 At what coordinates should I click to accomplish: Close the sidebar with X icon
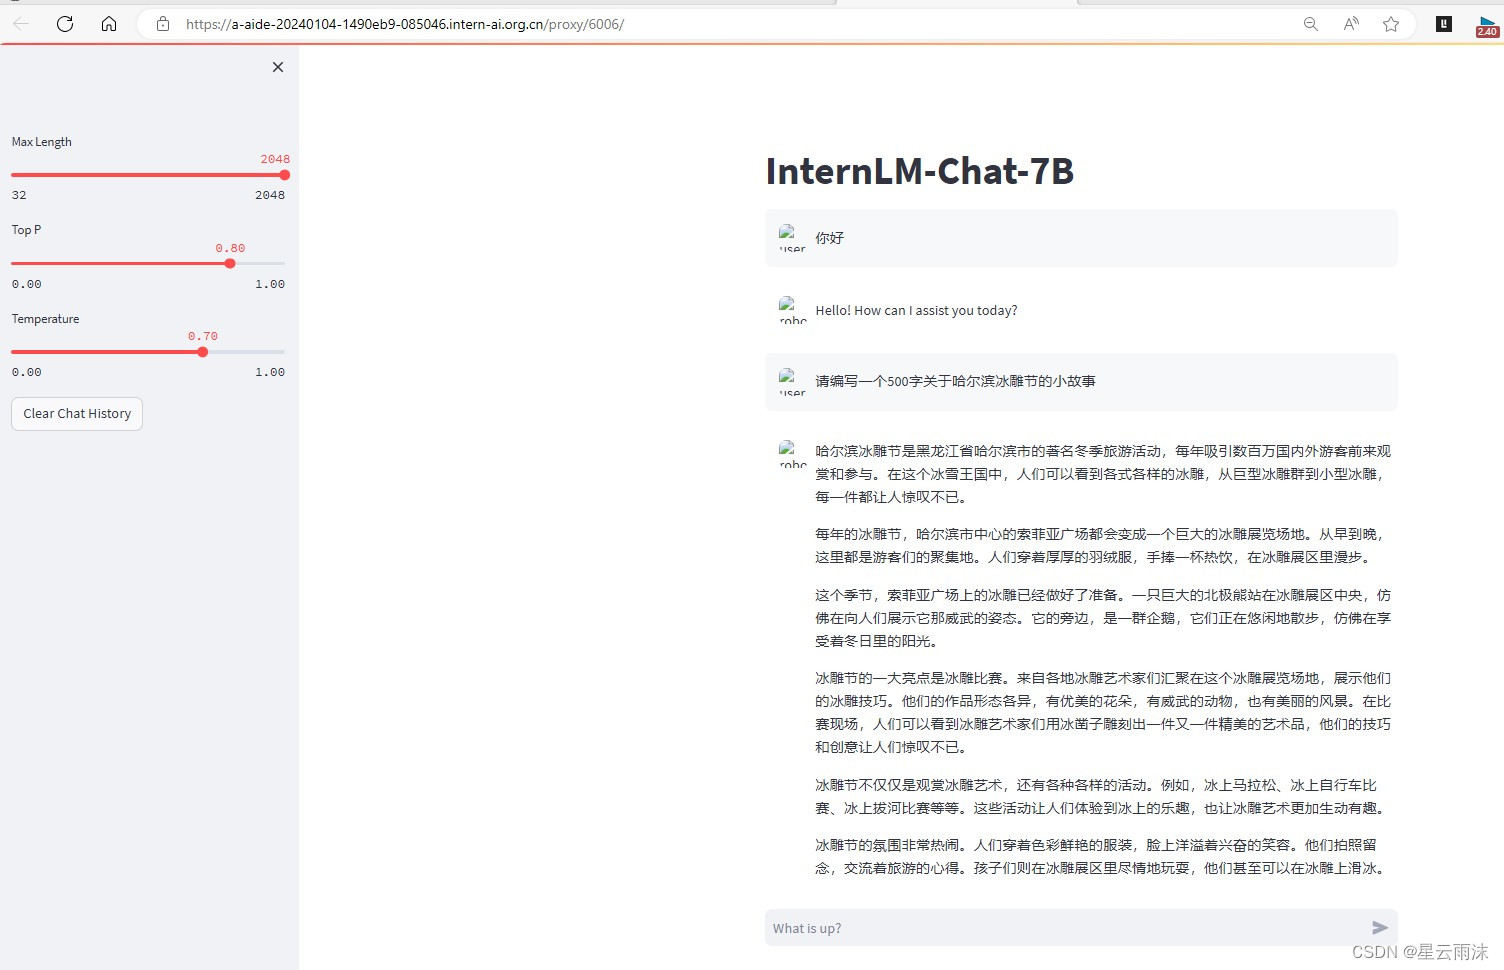pyautogui.click(x=278, y=67)
